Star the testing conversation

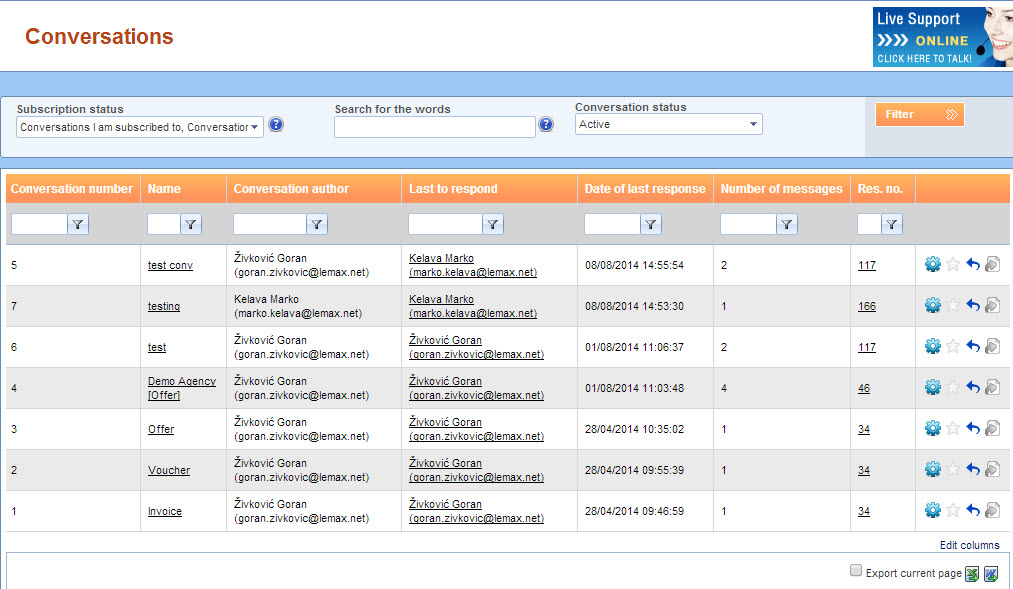(953, 305)
